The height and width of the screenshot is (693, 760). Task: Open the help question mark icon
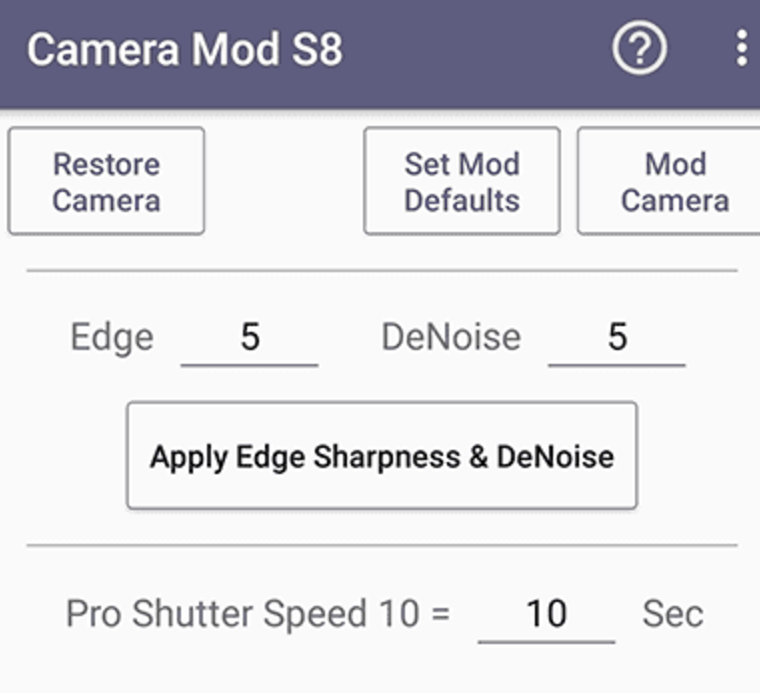pos(639,48)
